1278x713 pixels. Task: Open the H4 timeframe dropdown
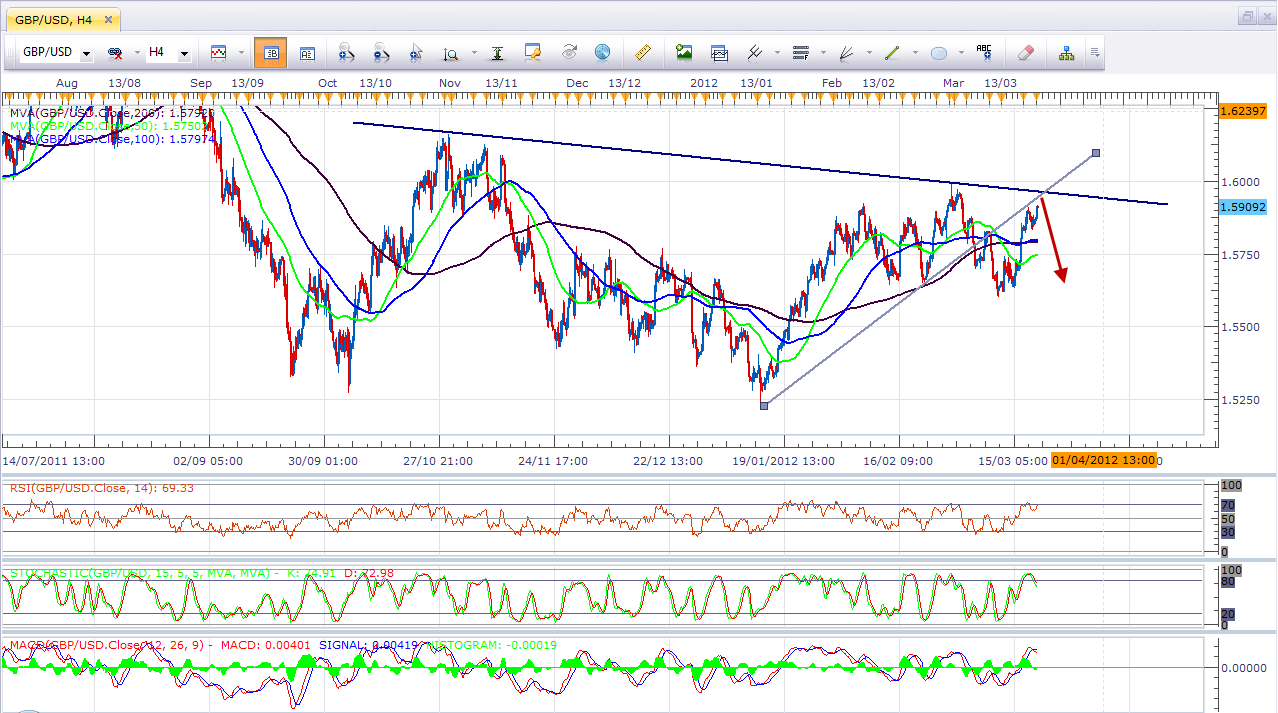pos(184,53)
